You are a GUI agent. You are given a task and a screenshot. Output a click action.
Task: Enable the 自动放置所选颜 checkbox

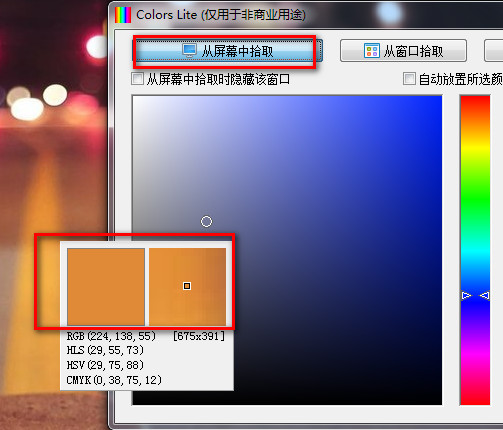409,79
